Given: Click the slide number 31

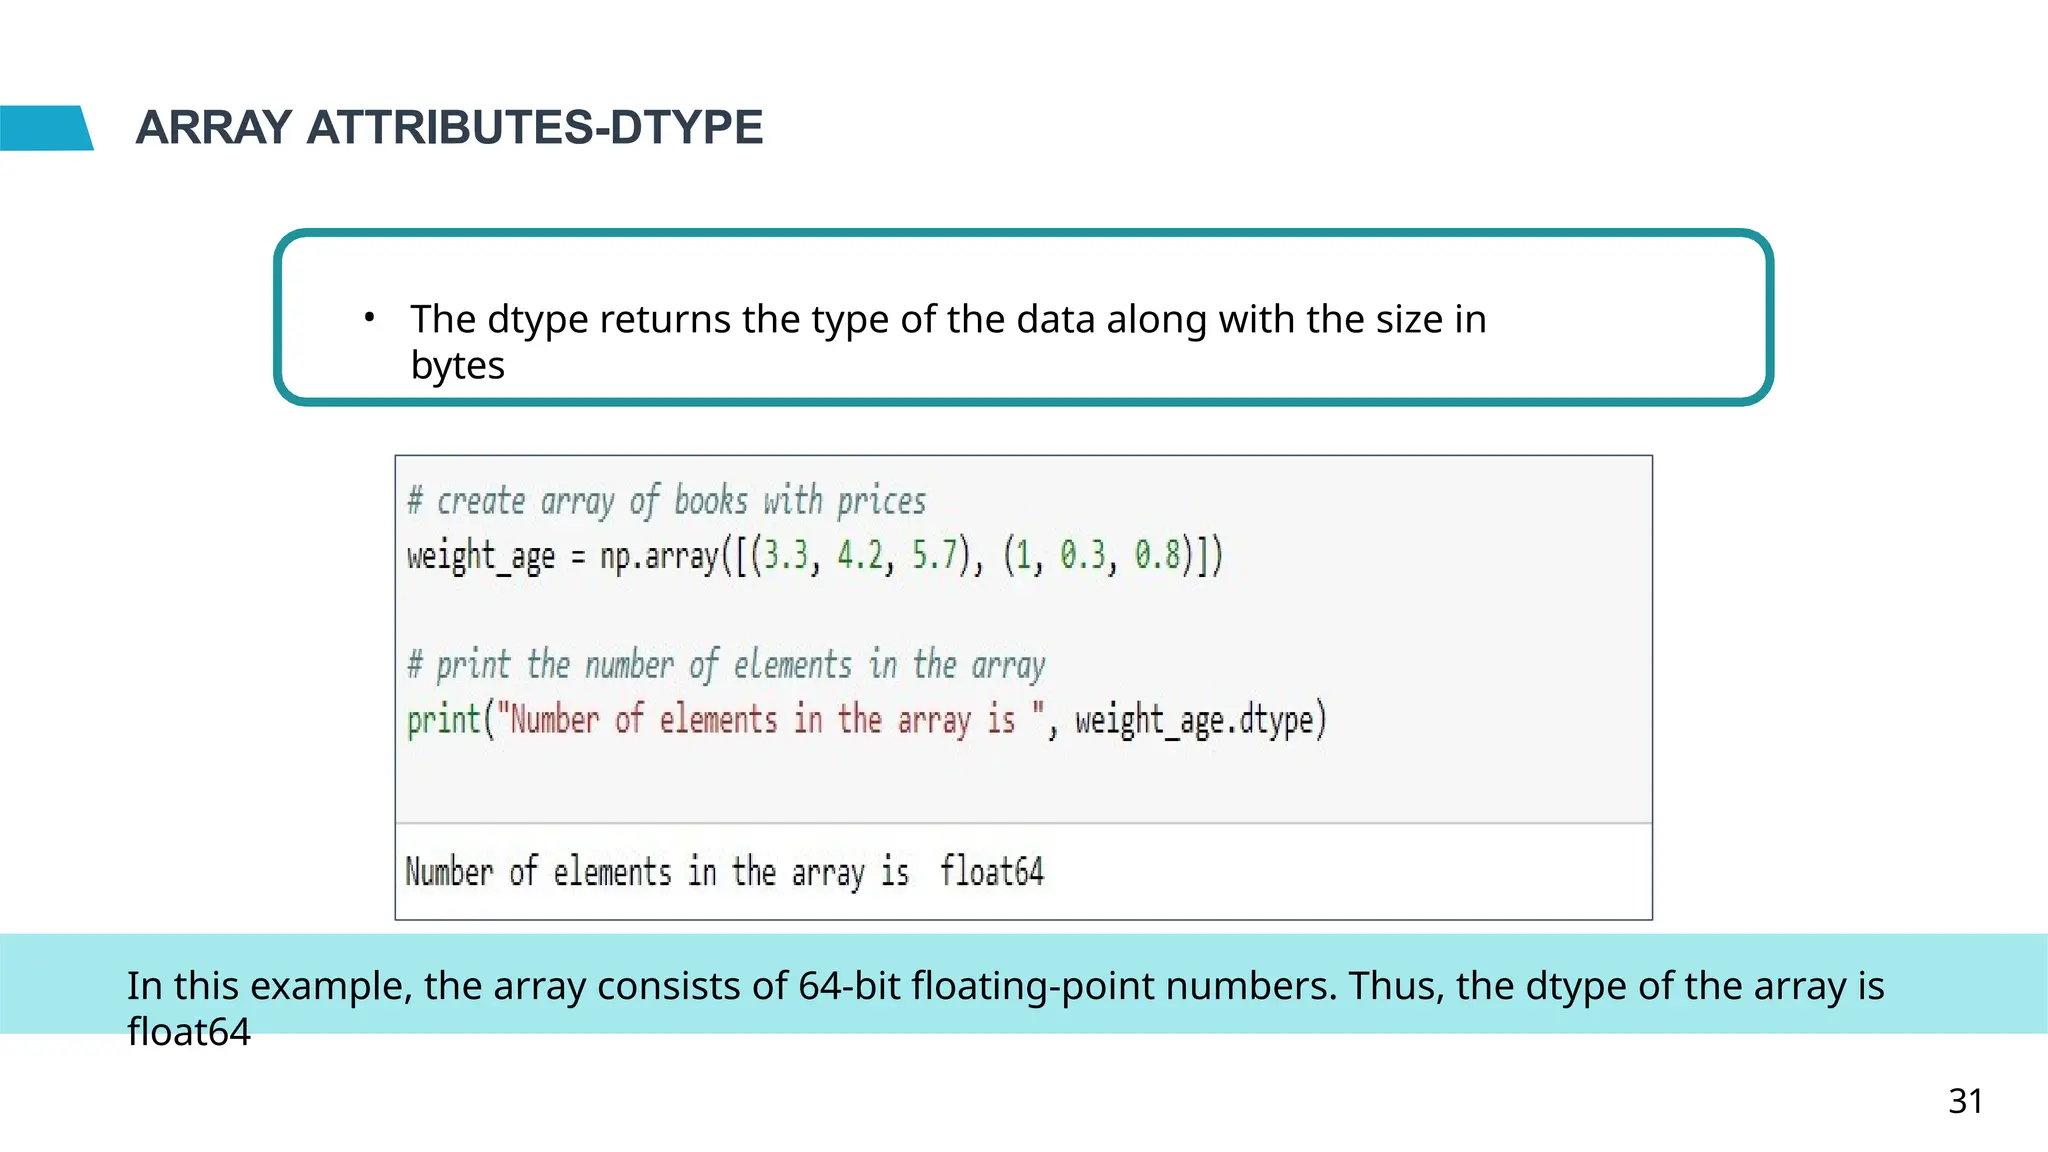Looking at the screenshot, I should coord(1965,1101).
